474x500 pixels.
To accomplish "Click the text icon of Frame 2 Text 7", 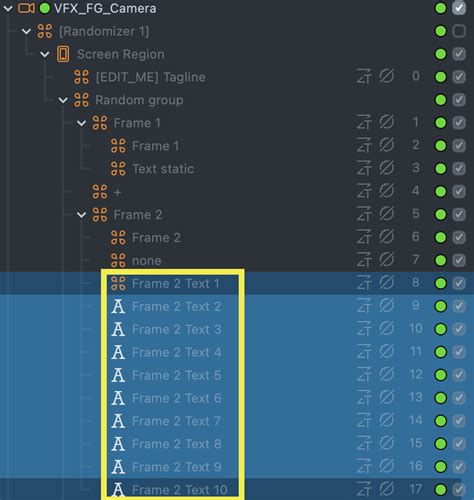I will 118,421.
